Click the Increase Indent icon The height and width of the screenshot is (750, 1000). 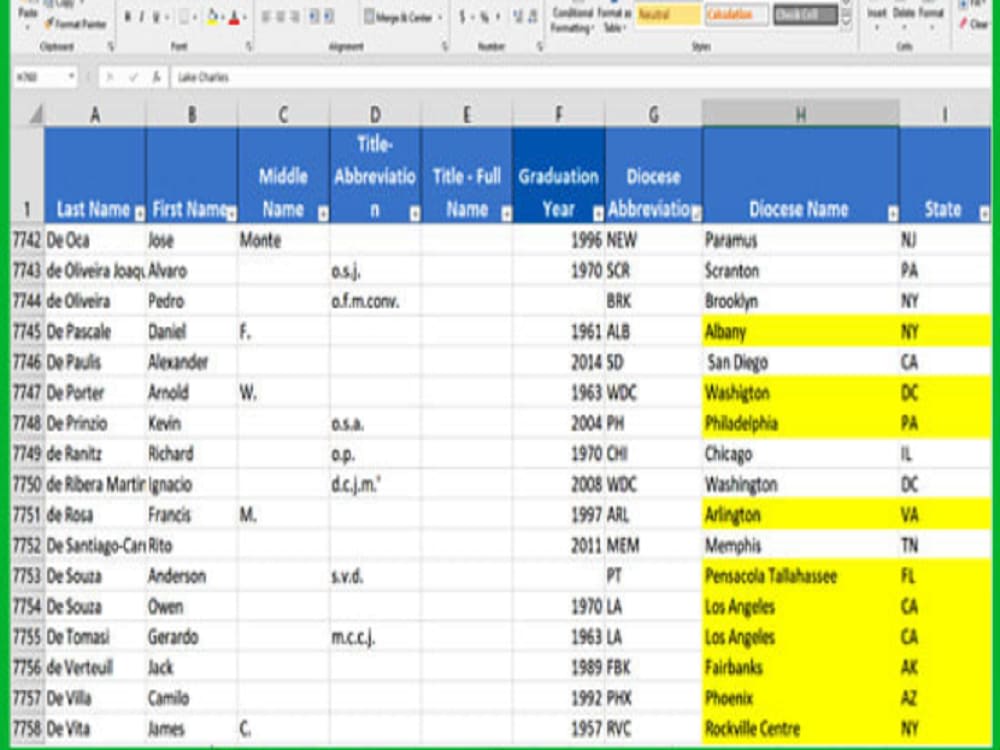(x=328, y=17)
